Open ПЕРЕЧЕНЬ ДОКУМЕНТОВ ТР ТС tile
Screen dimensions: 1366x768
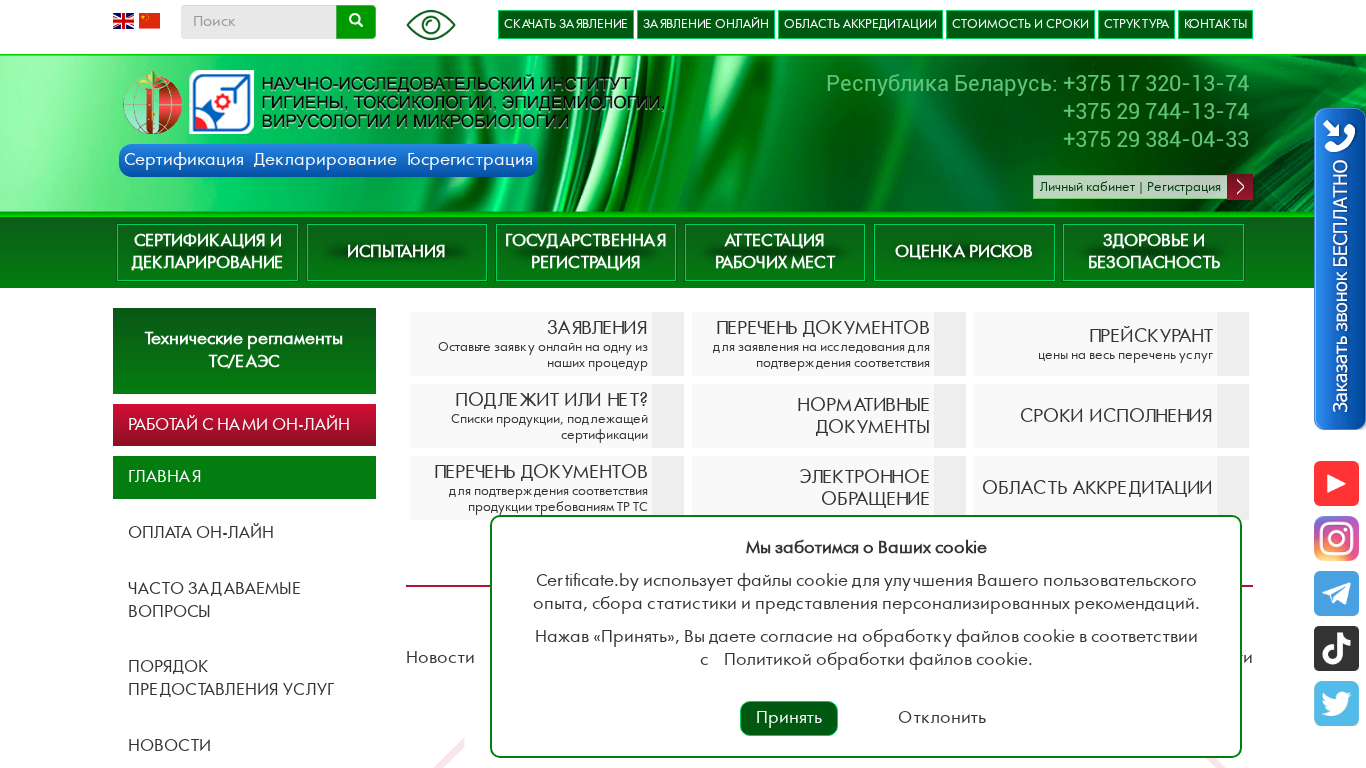pyautogui.click(x=547, y=487)
